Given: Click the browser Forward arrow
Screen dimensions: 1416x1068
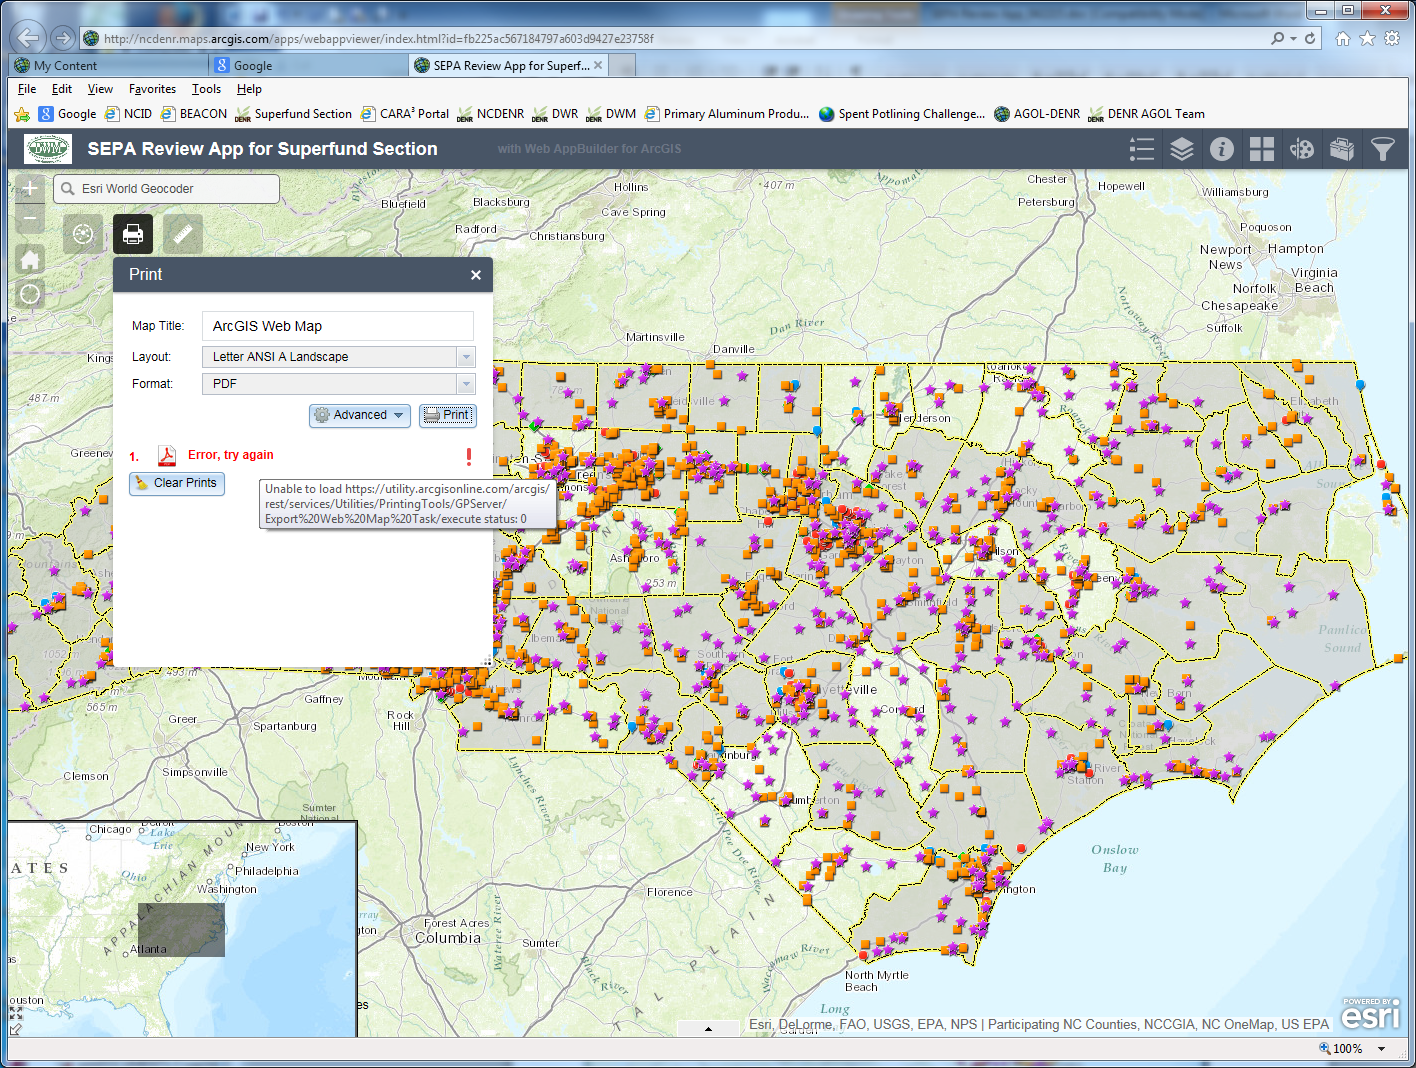Looking at the screenshot, I should 63,38.
